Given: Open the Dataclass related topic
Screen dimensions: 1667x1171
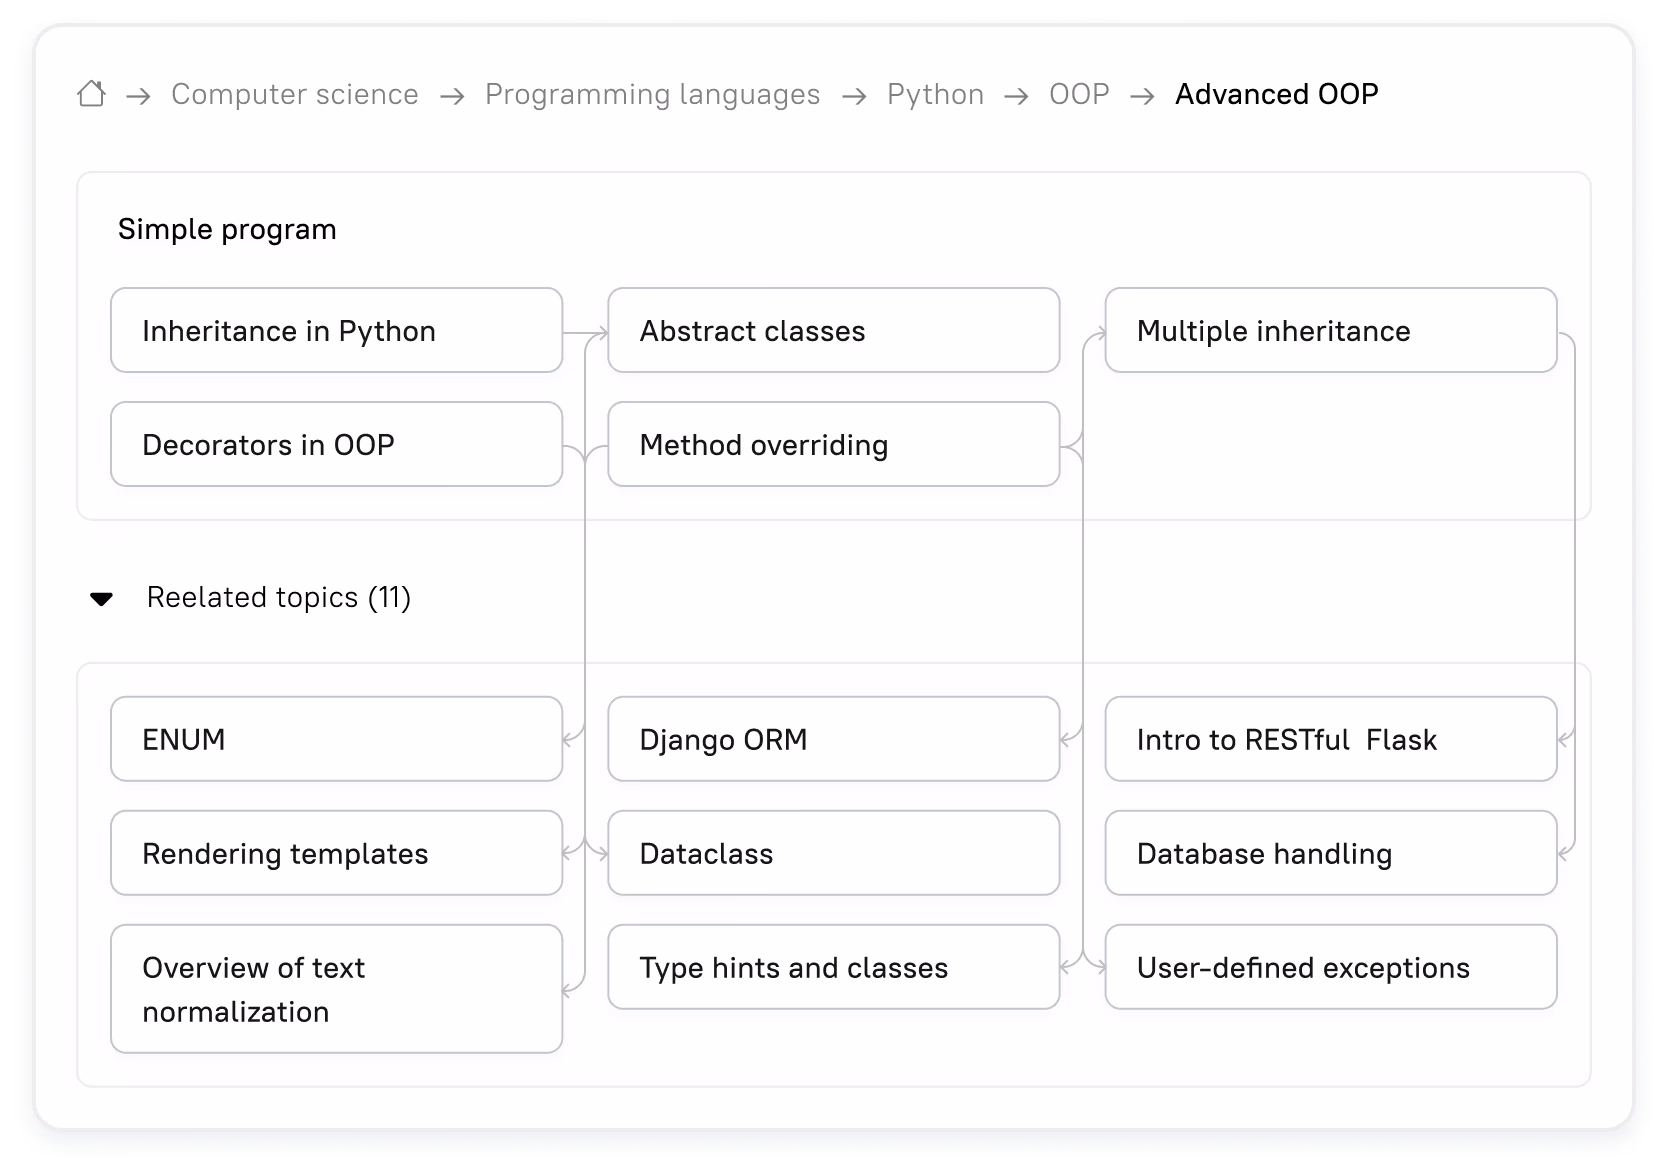Looking at the screenshot, I should [833, 853].
